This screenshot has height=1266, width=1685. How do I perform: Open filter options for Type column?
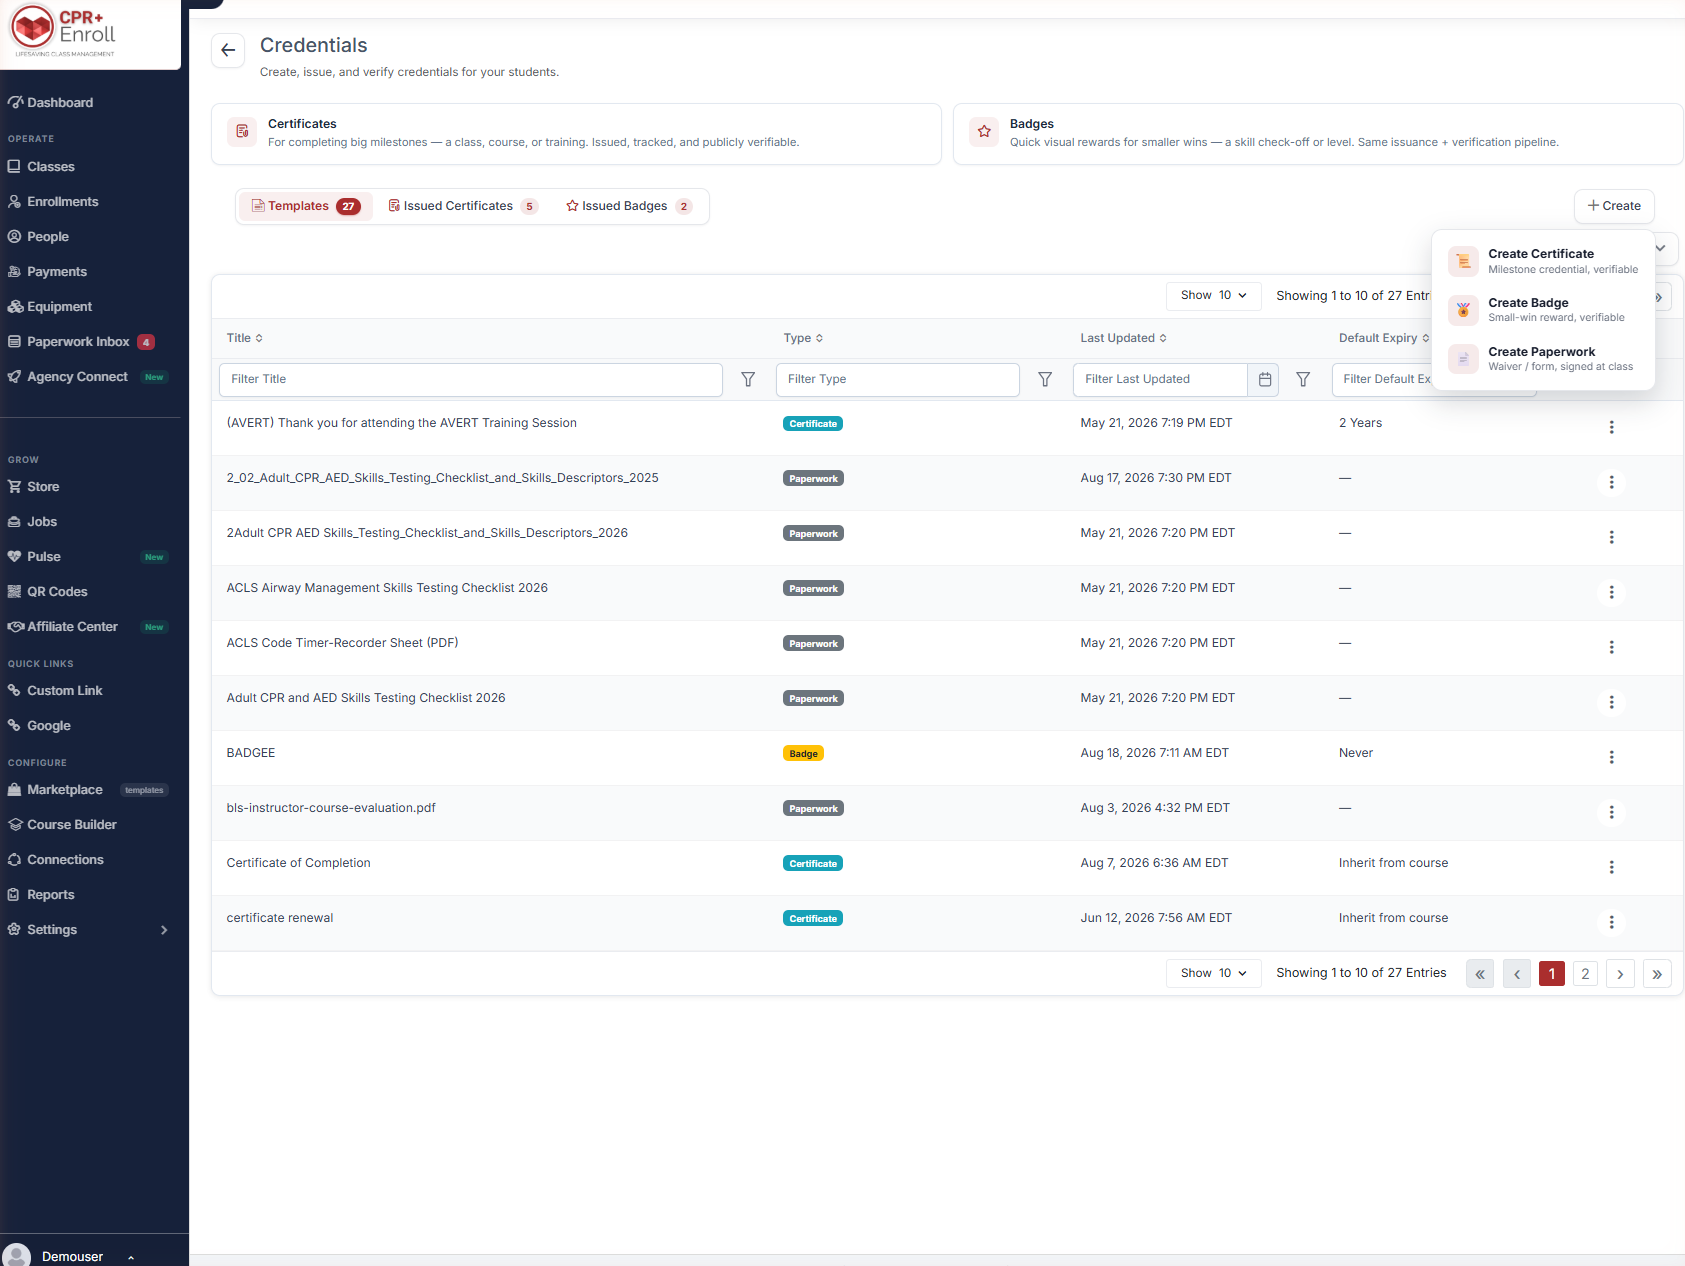pyautogui.click(x=1045, y=379)
